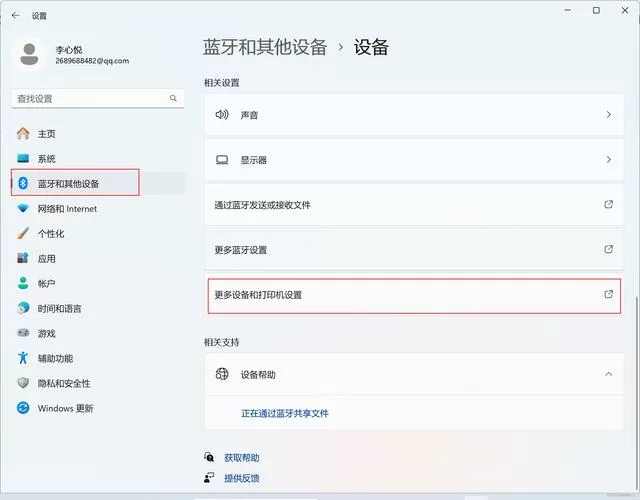Click the 设备帮助 label
640x500 pixels.
click(x=258, y=374)
